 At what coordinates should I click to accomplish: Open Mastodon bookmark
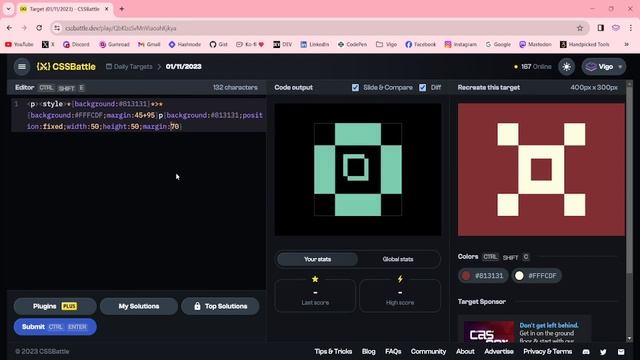click(x=535, y=44)
